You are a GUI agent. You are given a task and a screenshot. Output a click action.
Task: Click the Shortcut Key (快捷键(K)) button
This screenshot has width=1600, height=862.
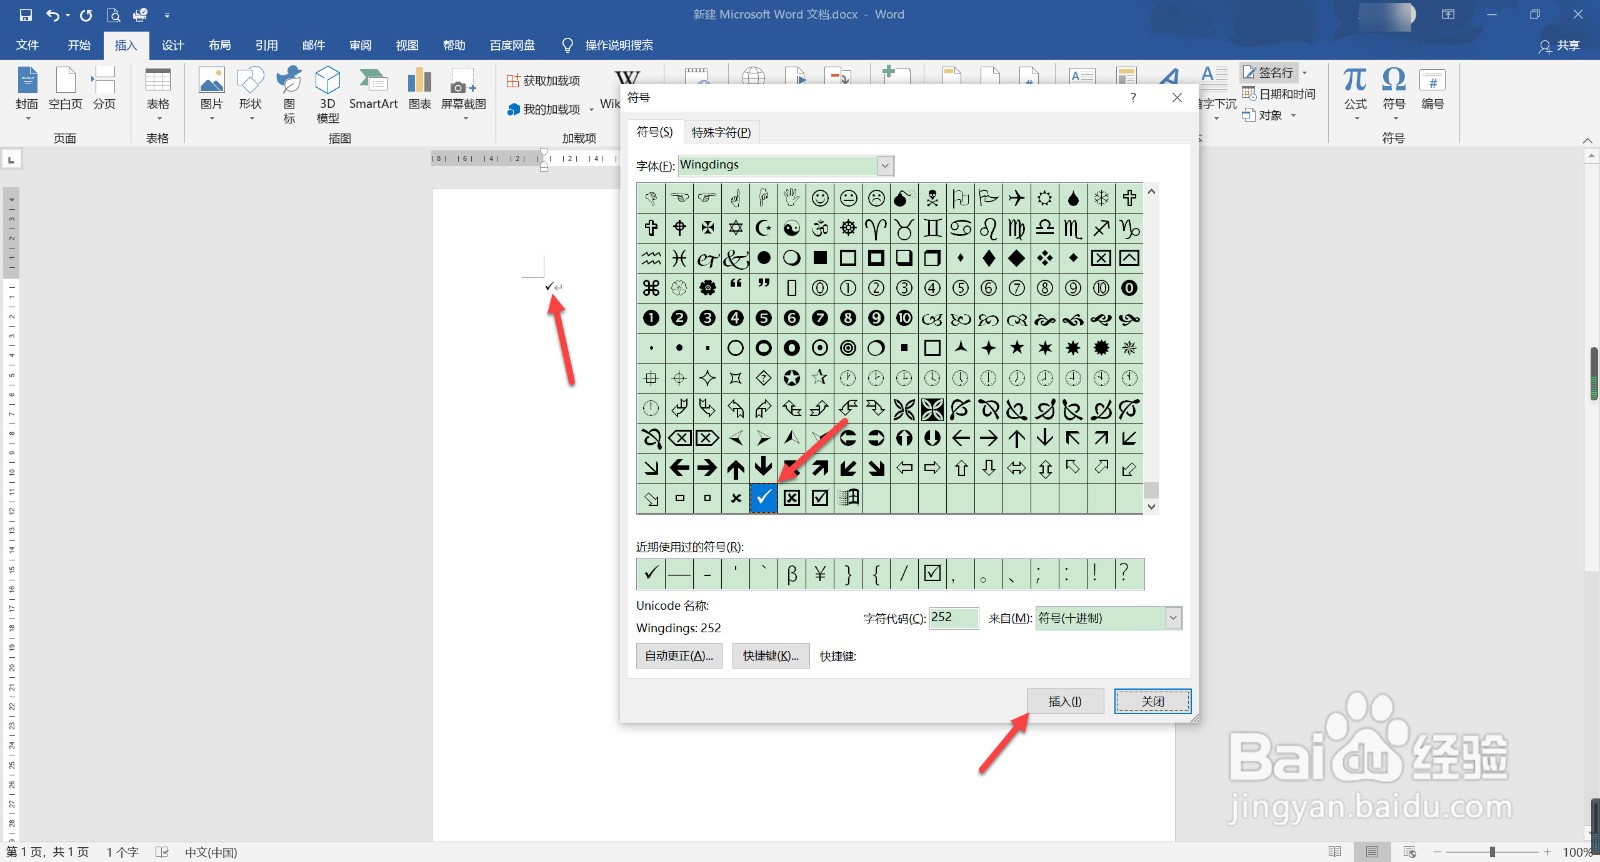[770, 656]
